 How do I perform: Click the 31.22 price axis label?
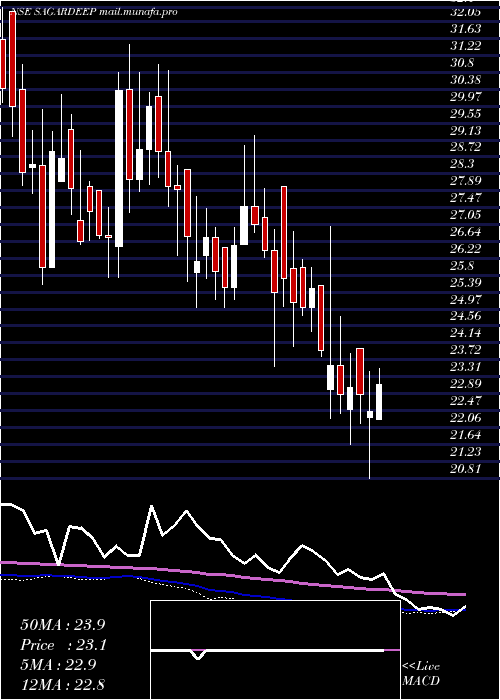[466, 46]
